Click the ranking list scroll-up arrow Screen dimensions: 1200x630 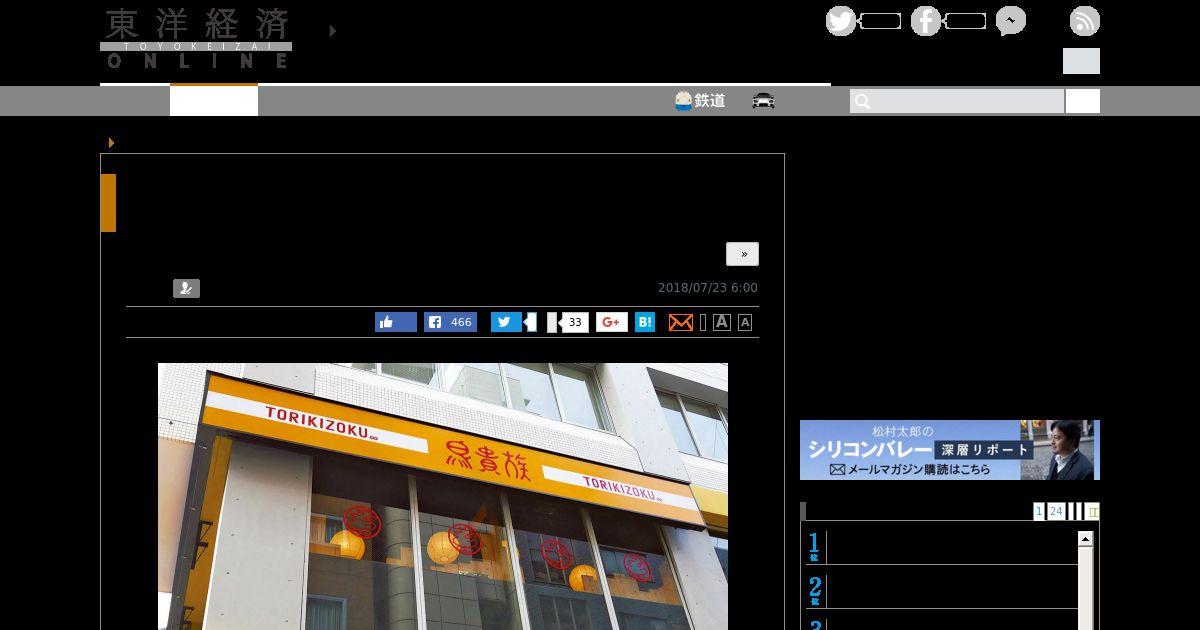pos(1085,539)
